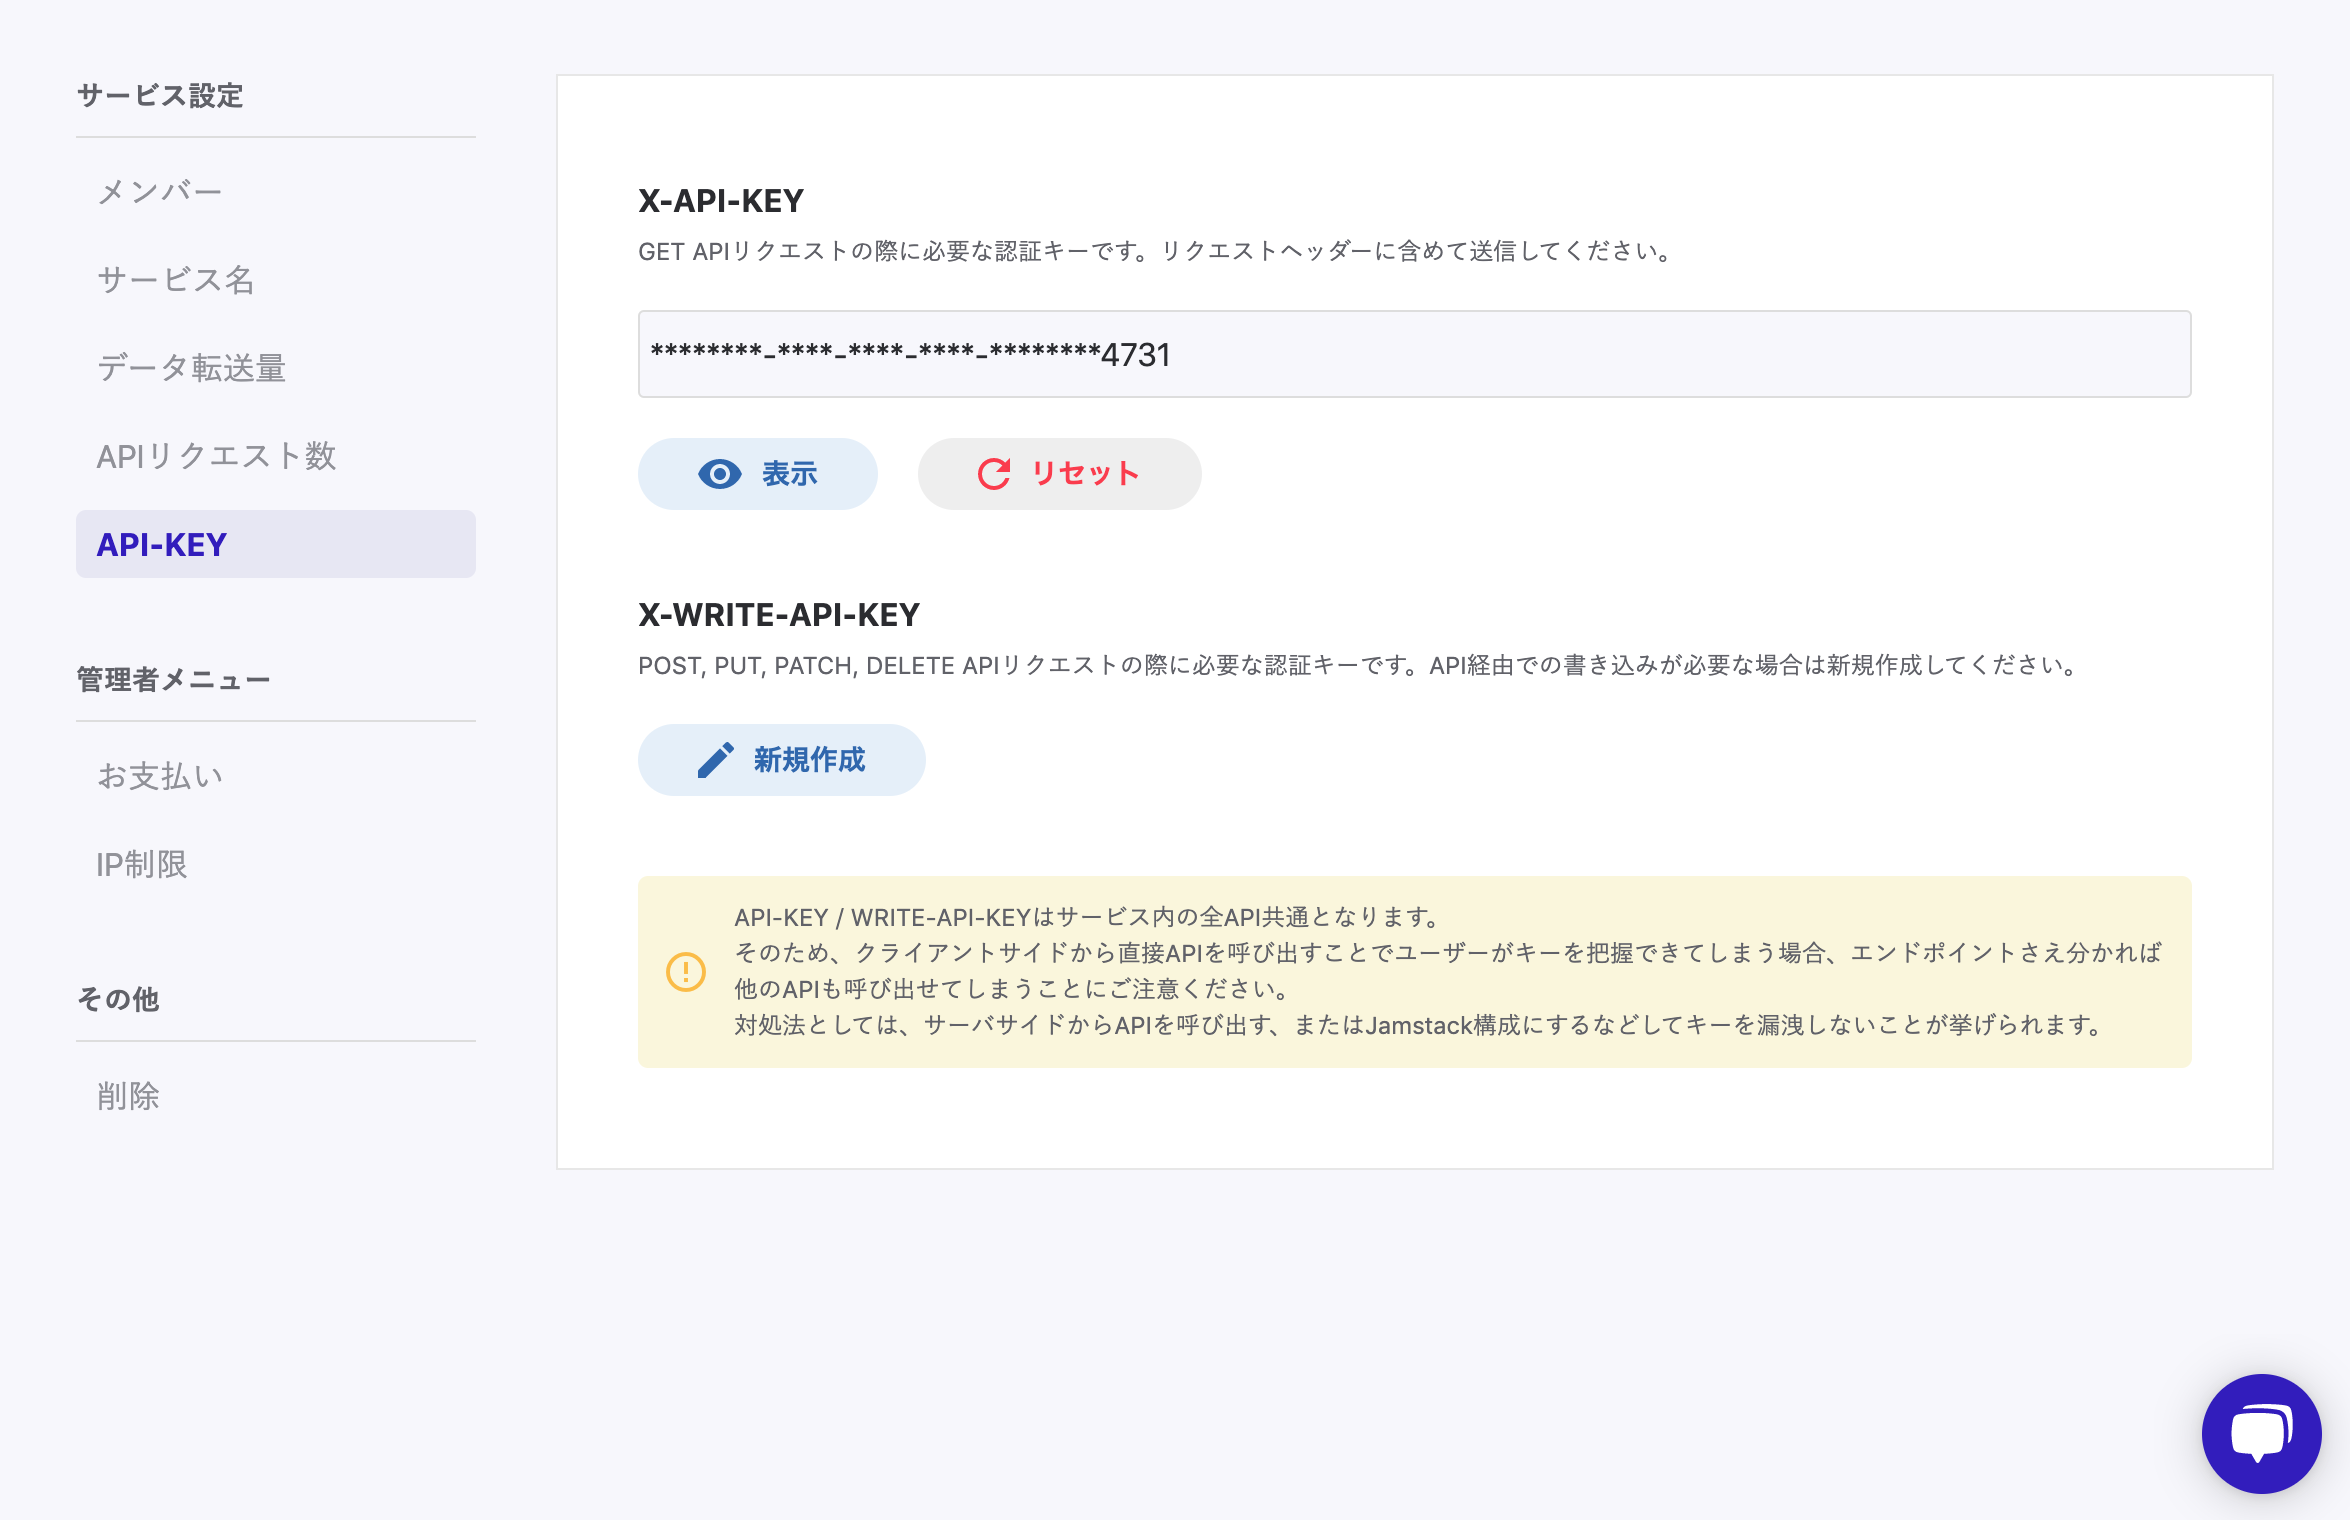This screenshot has width=2350, height=1520.
Task: Open the メンバー settings page
Action: pos(160,192)
